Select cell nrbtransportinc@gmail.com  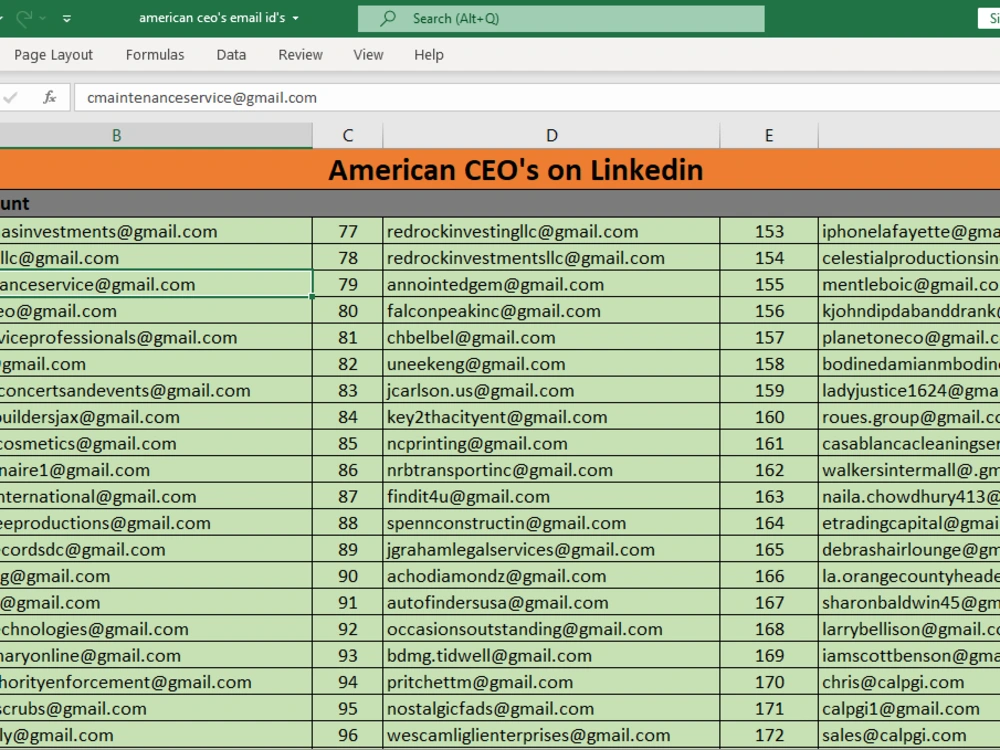click(x=552, y=470)
